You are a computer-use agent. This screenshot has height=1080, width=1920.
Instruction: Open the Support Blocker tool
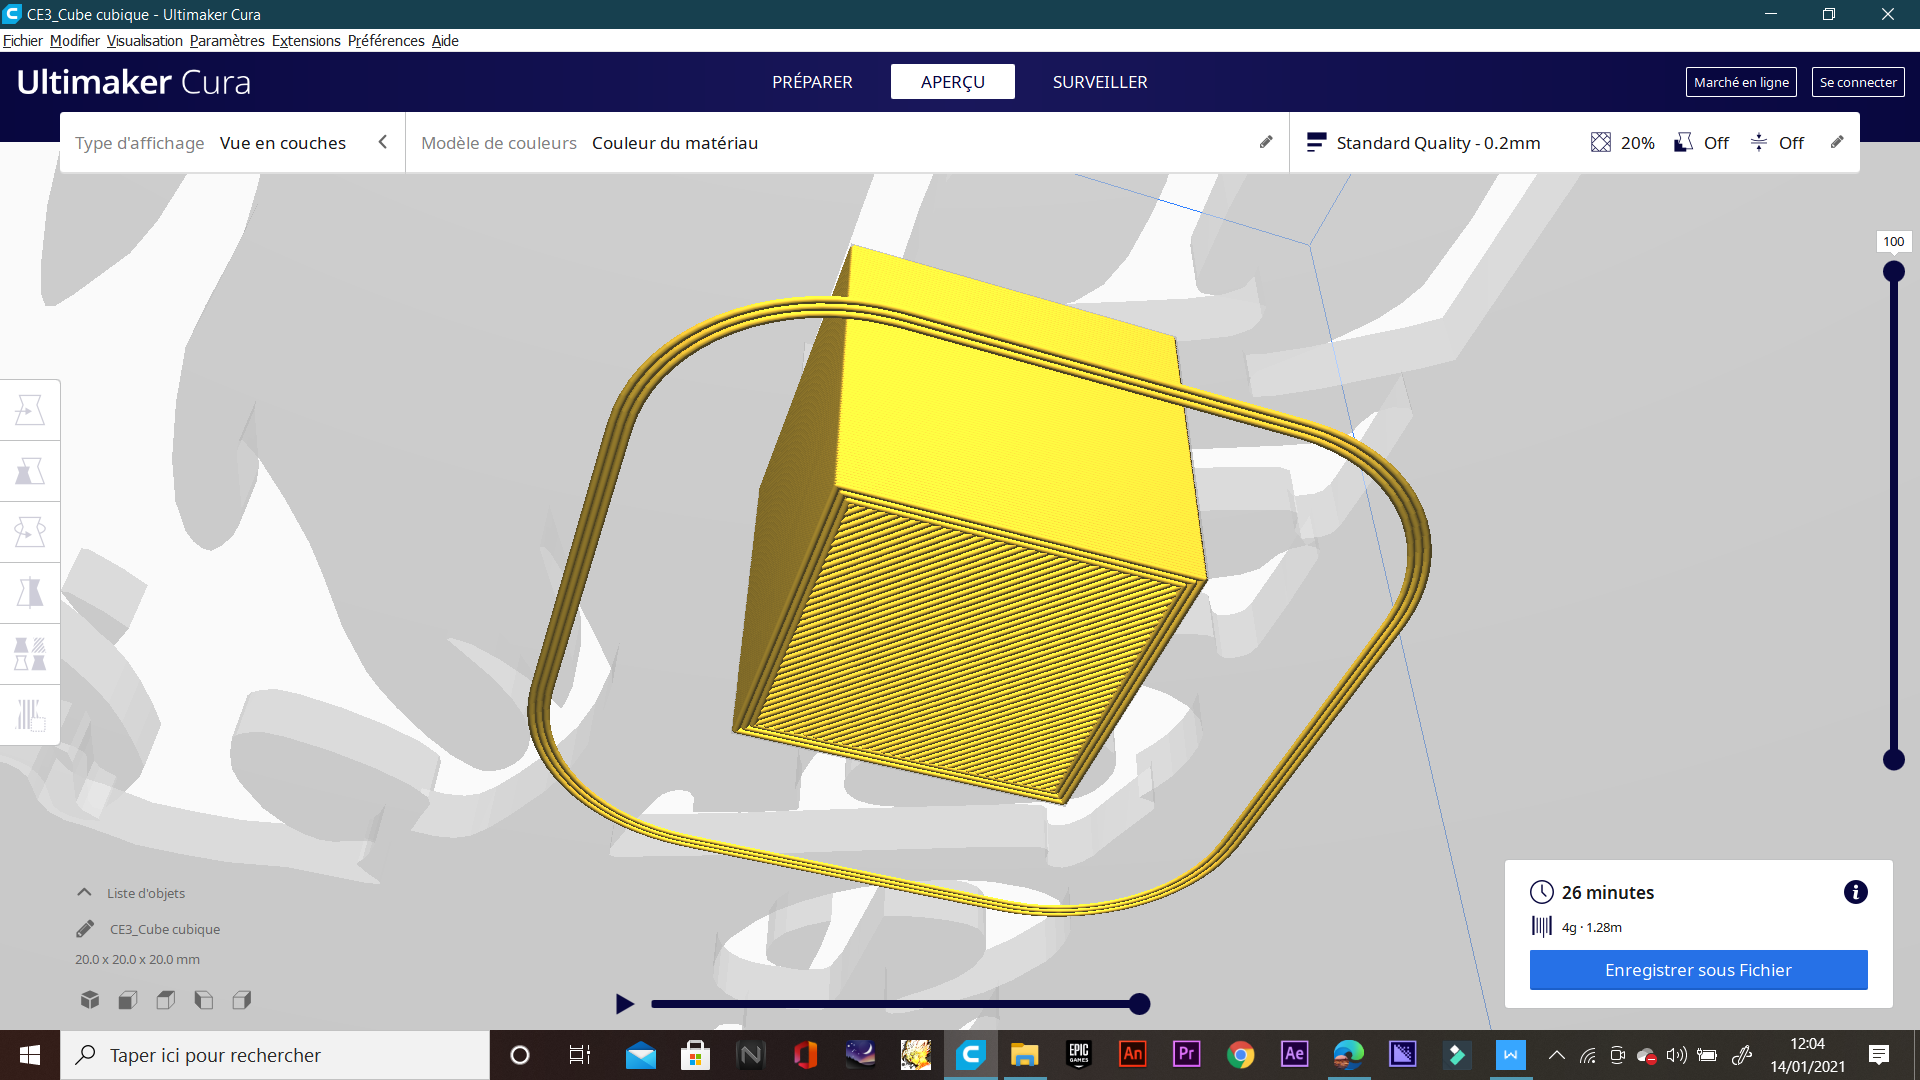click(x=30, y=715)
